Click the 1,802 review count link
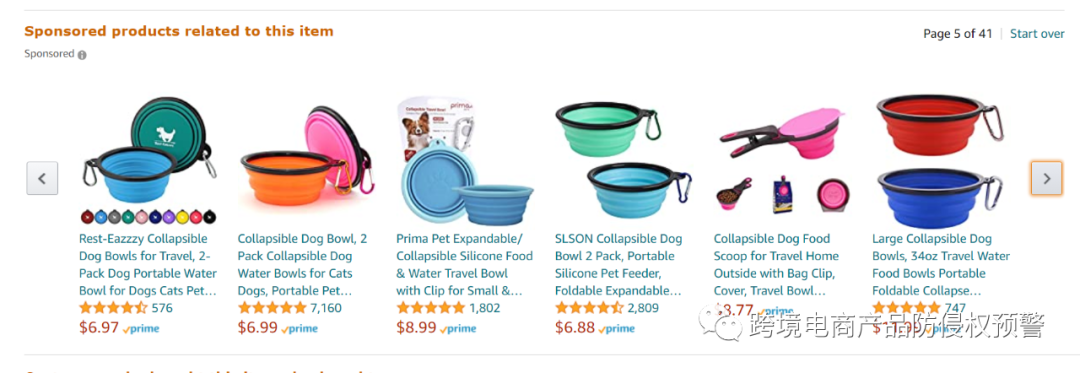 [485, 308]
